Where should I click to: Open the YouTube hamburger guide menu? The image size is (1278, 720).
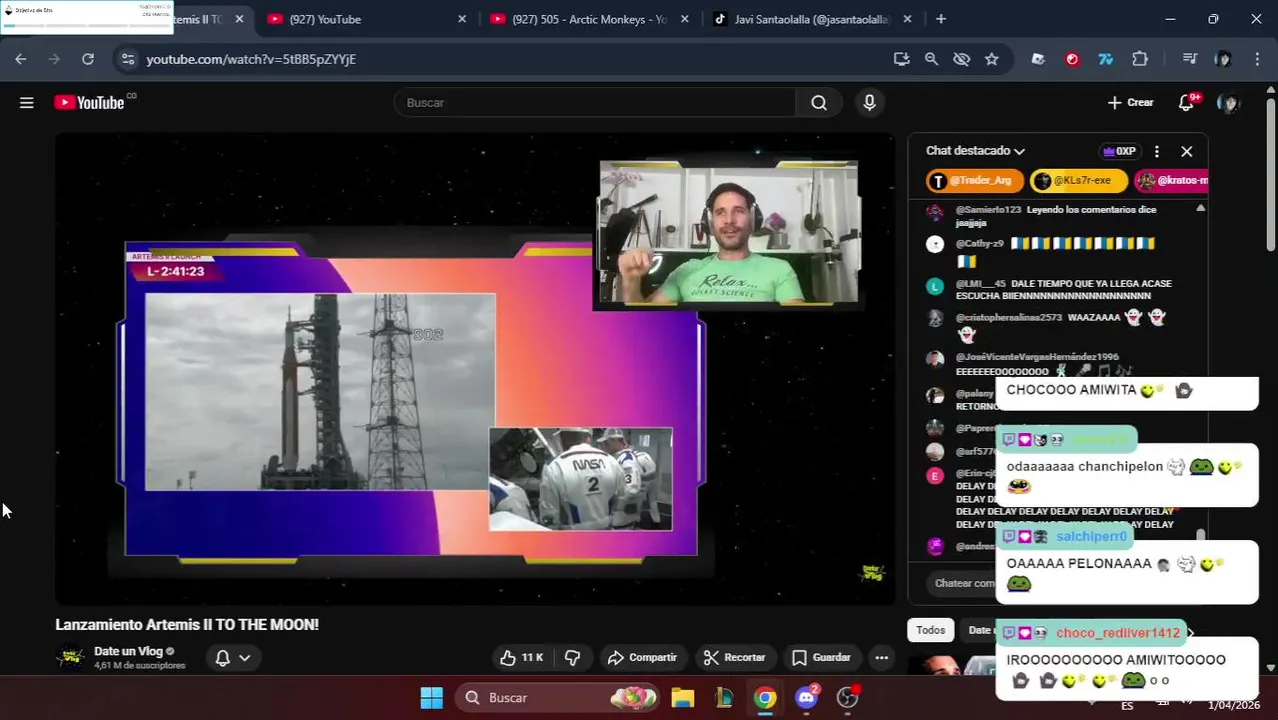[x=27, y=102]
